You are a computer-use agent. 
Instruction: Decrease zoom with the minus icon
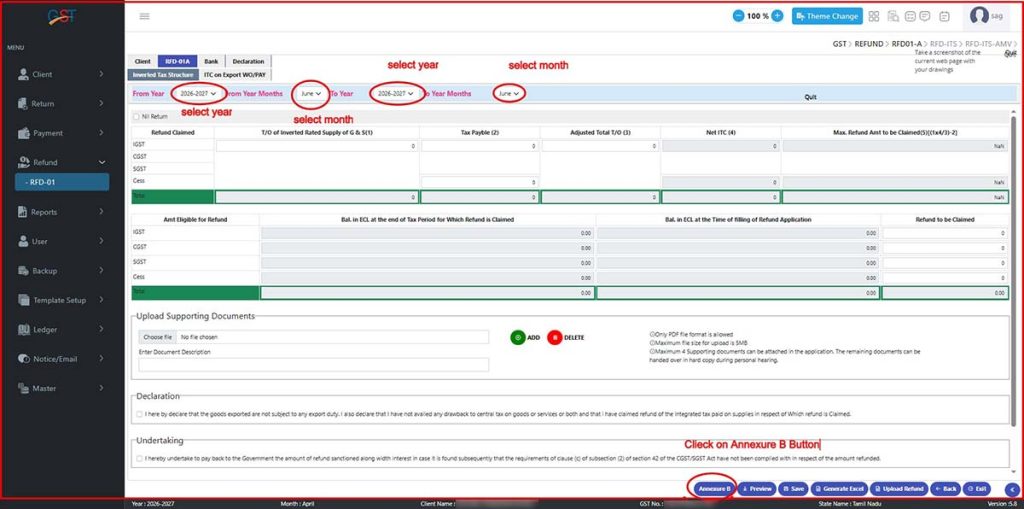pyautogui.click(x=738, y=16)
